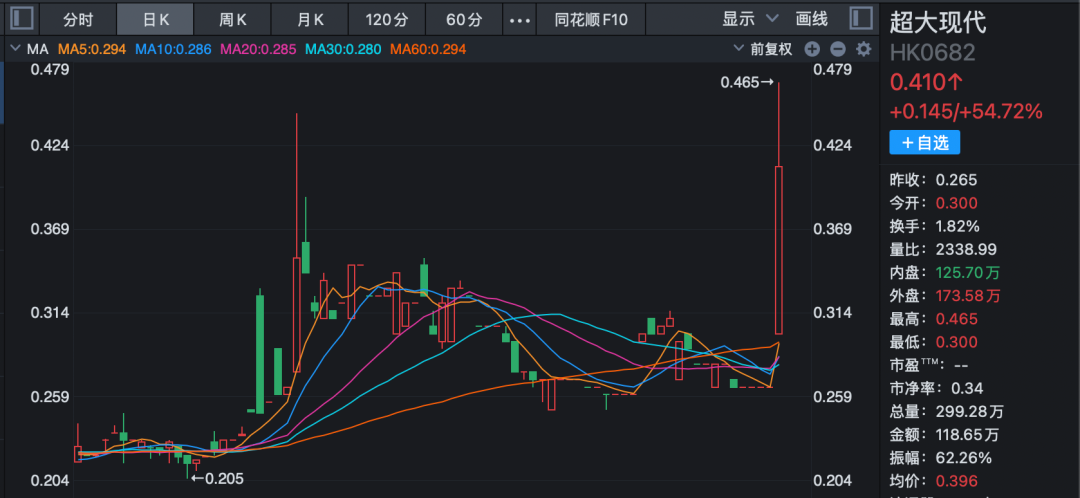The width and height of the screenshot is (1080, 498).
Task: Click the zoom out minus icon
Action: (x=838, y=49)
